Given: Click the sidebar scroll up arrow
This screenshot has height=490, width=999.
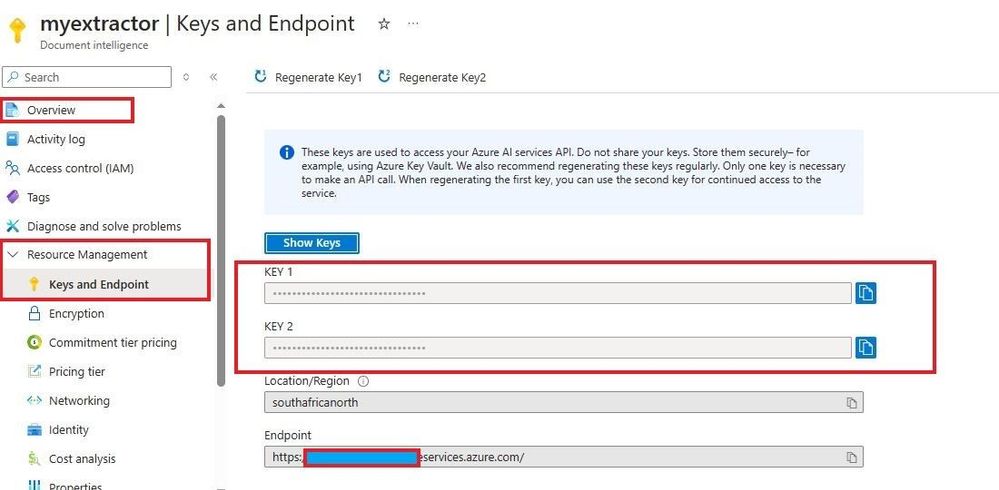Looking at the screenshot, I should 221,105.
